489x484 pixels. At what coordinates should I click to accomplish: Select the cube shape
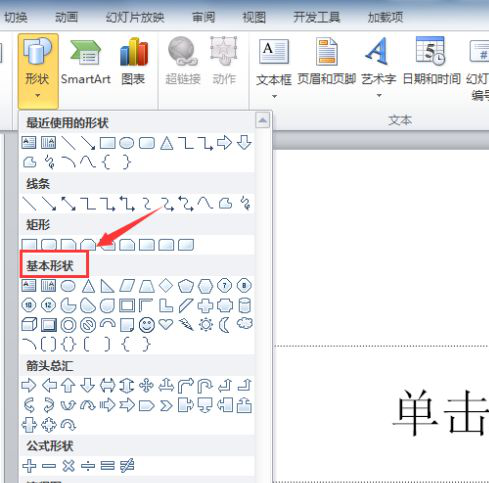click(29, 324)
